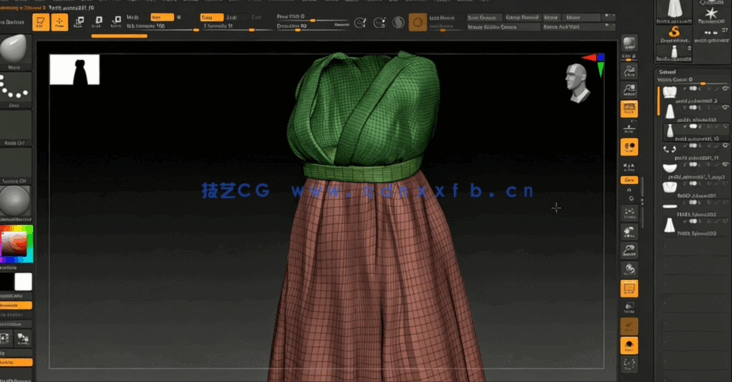Toggle the orange Zadd button
The image size is (732, 382).
coord(211,17)
